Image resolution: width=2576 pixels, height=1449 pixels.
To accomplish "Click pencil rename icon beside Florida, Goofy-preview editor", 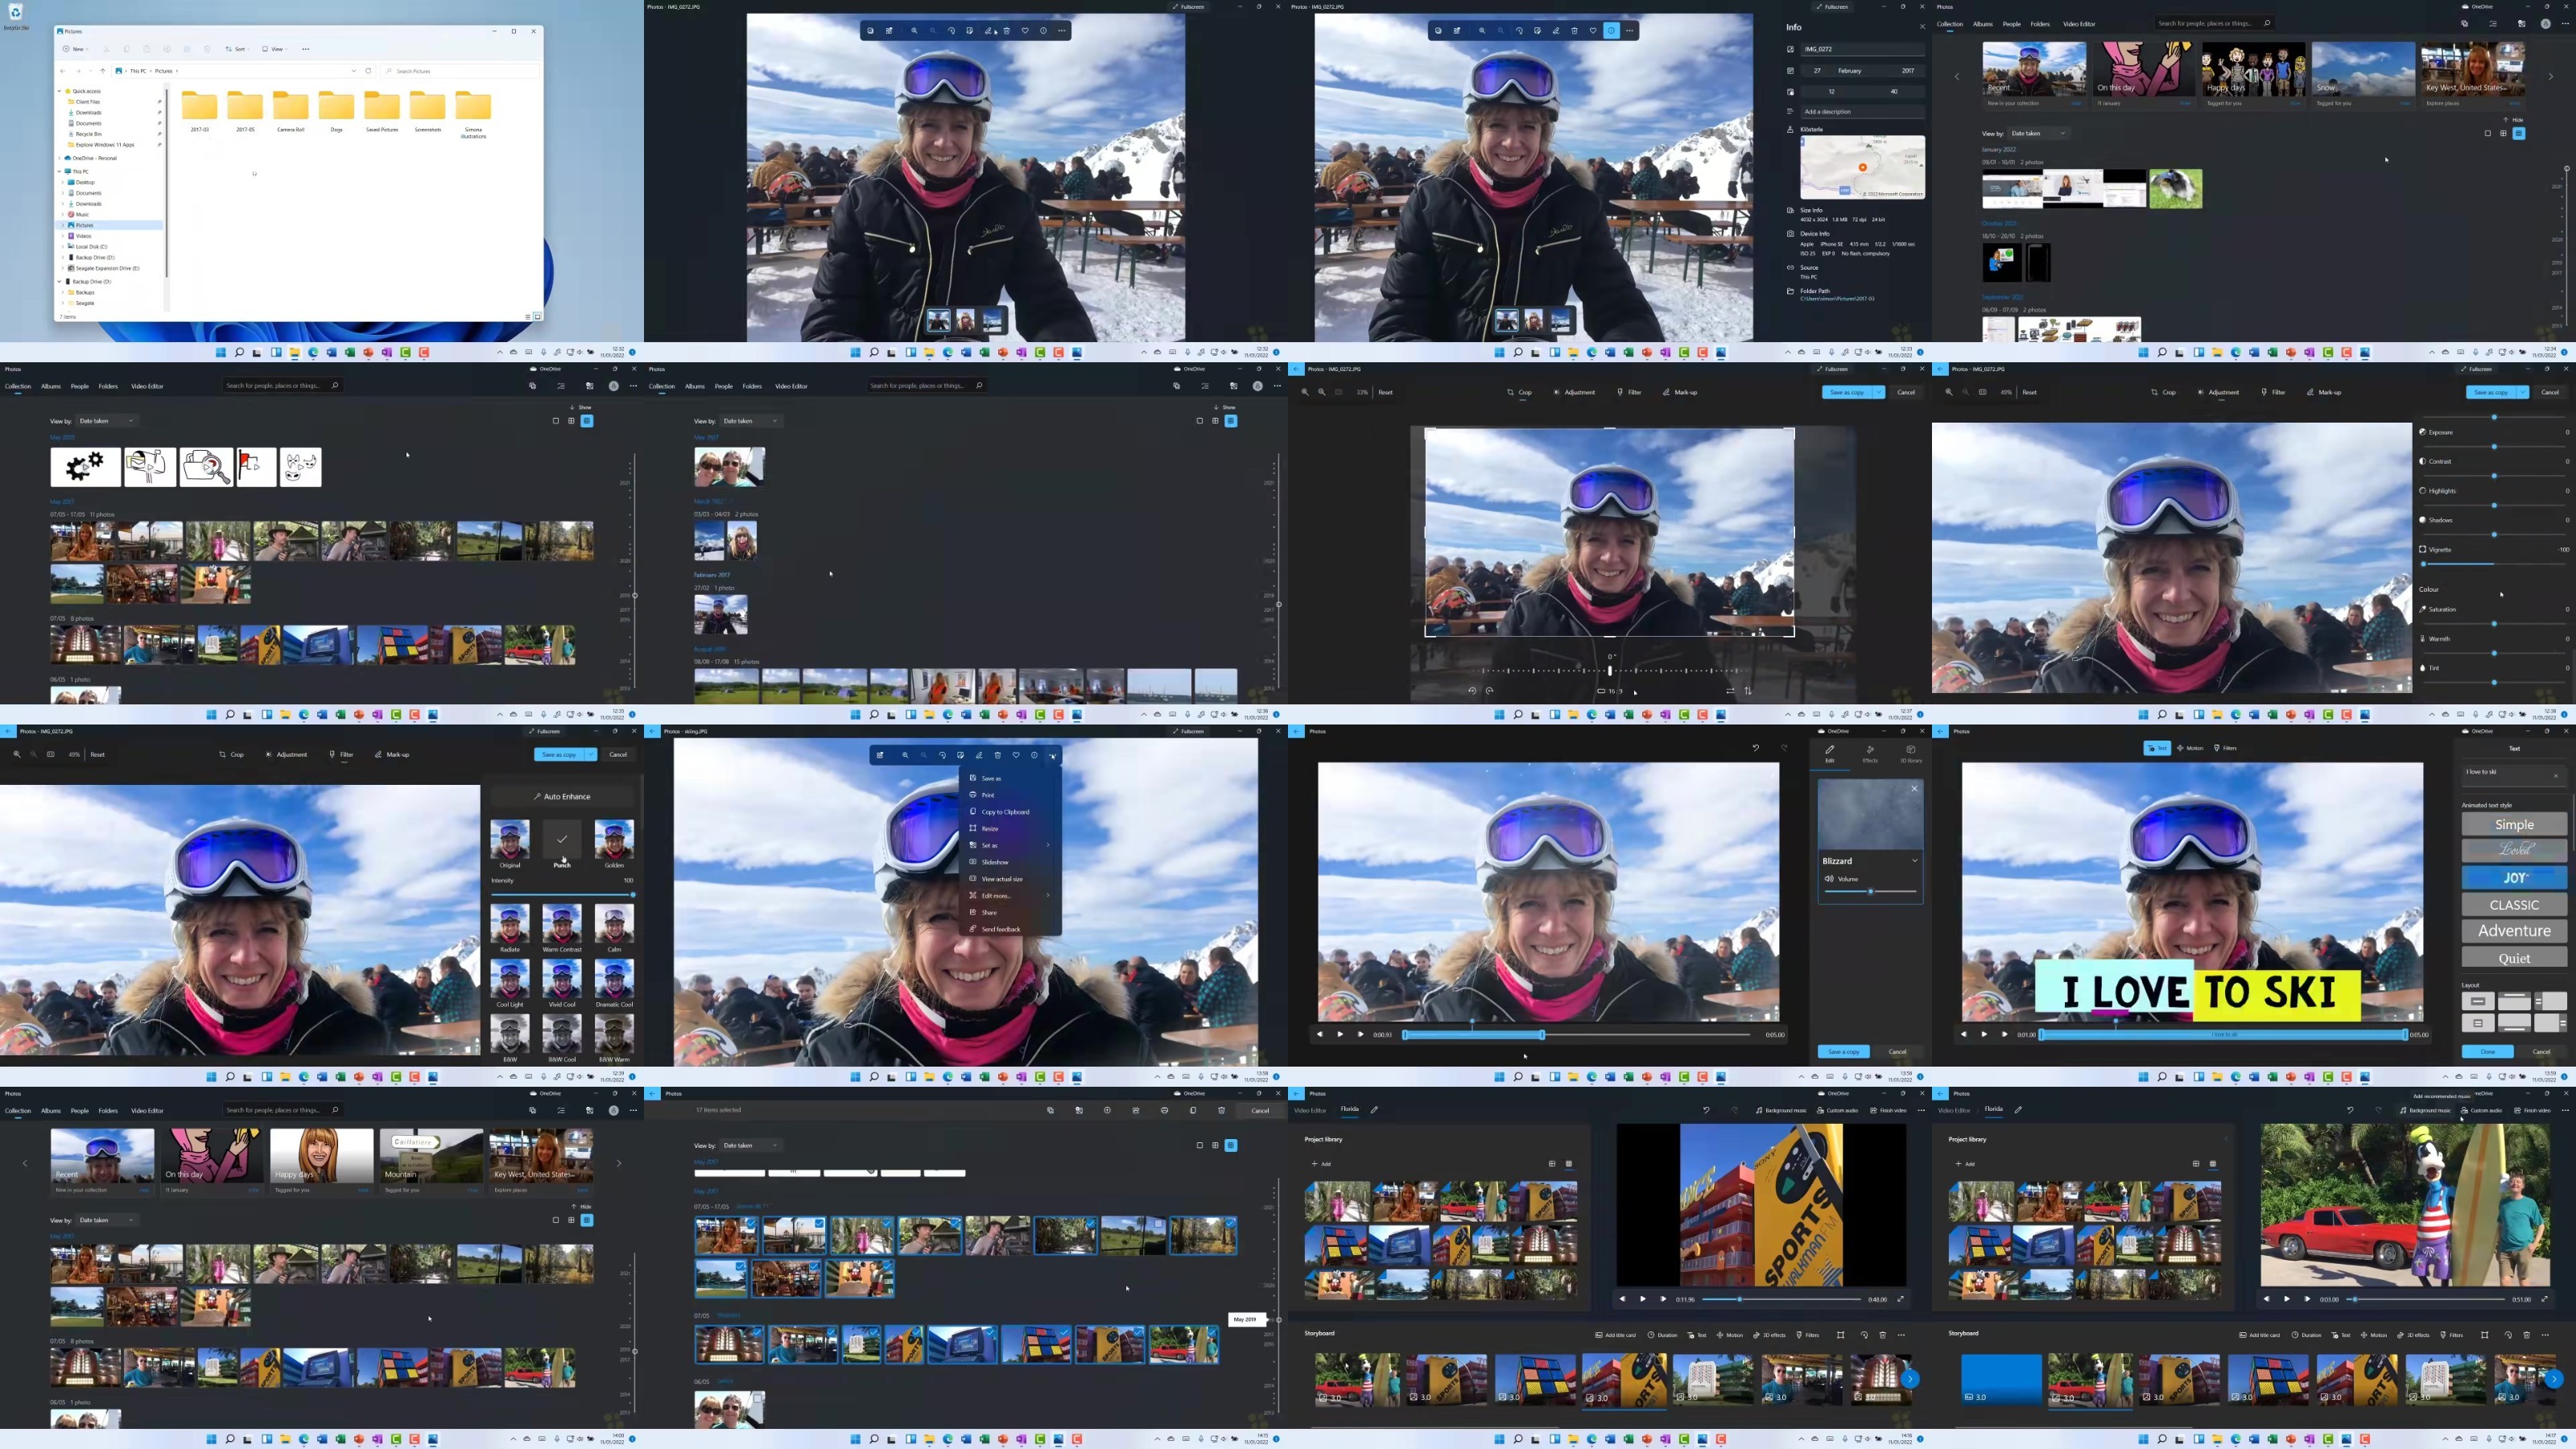I will click(2018, 1109).
